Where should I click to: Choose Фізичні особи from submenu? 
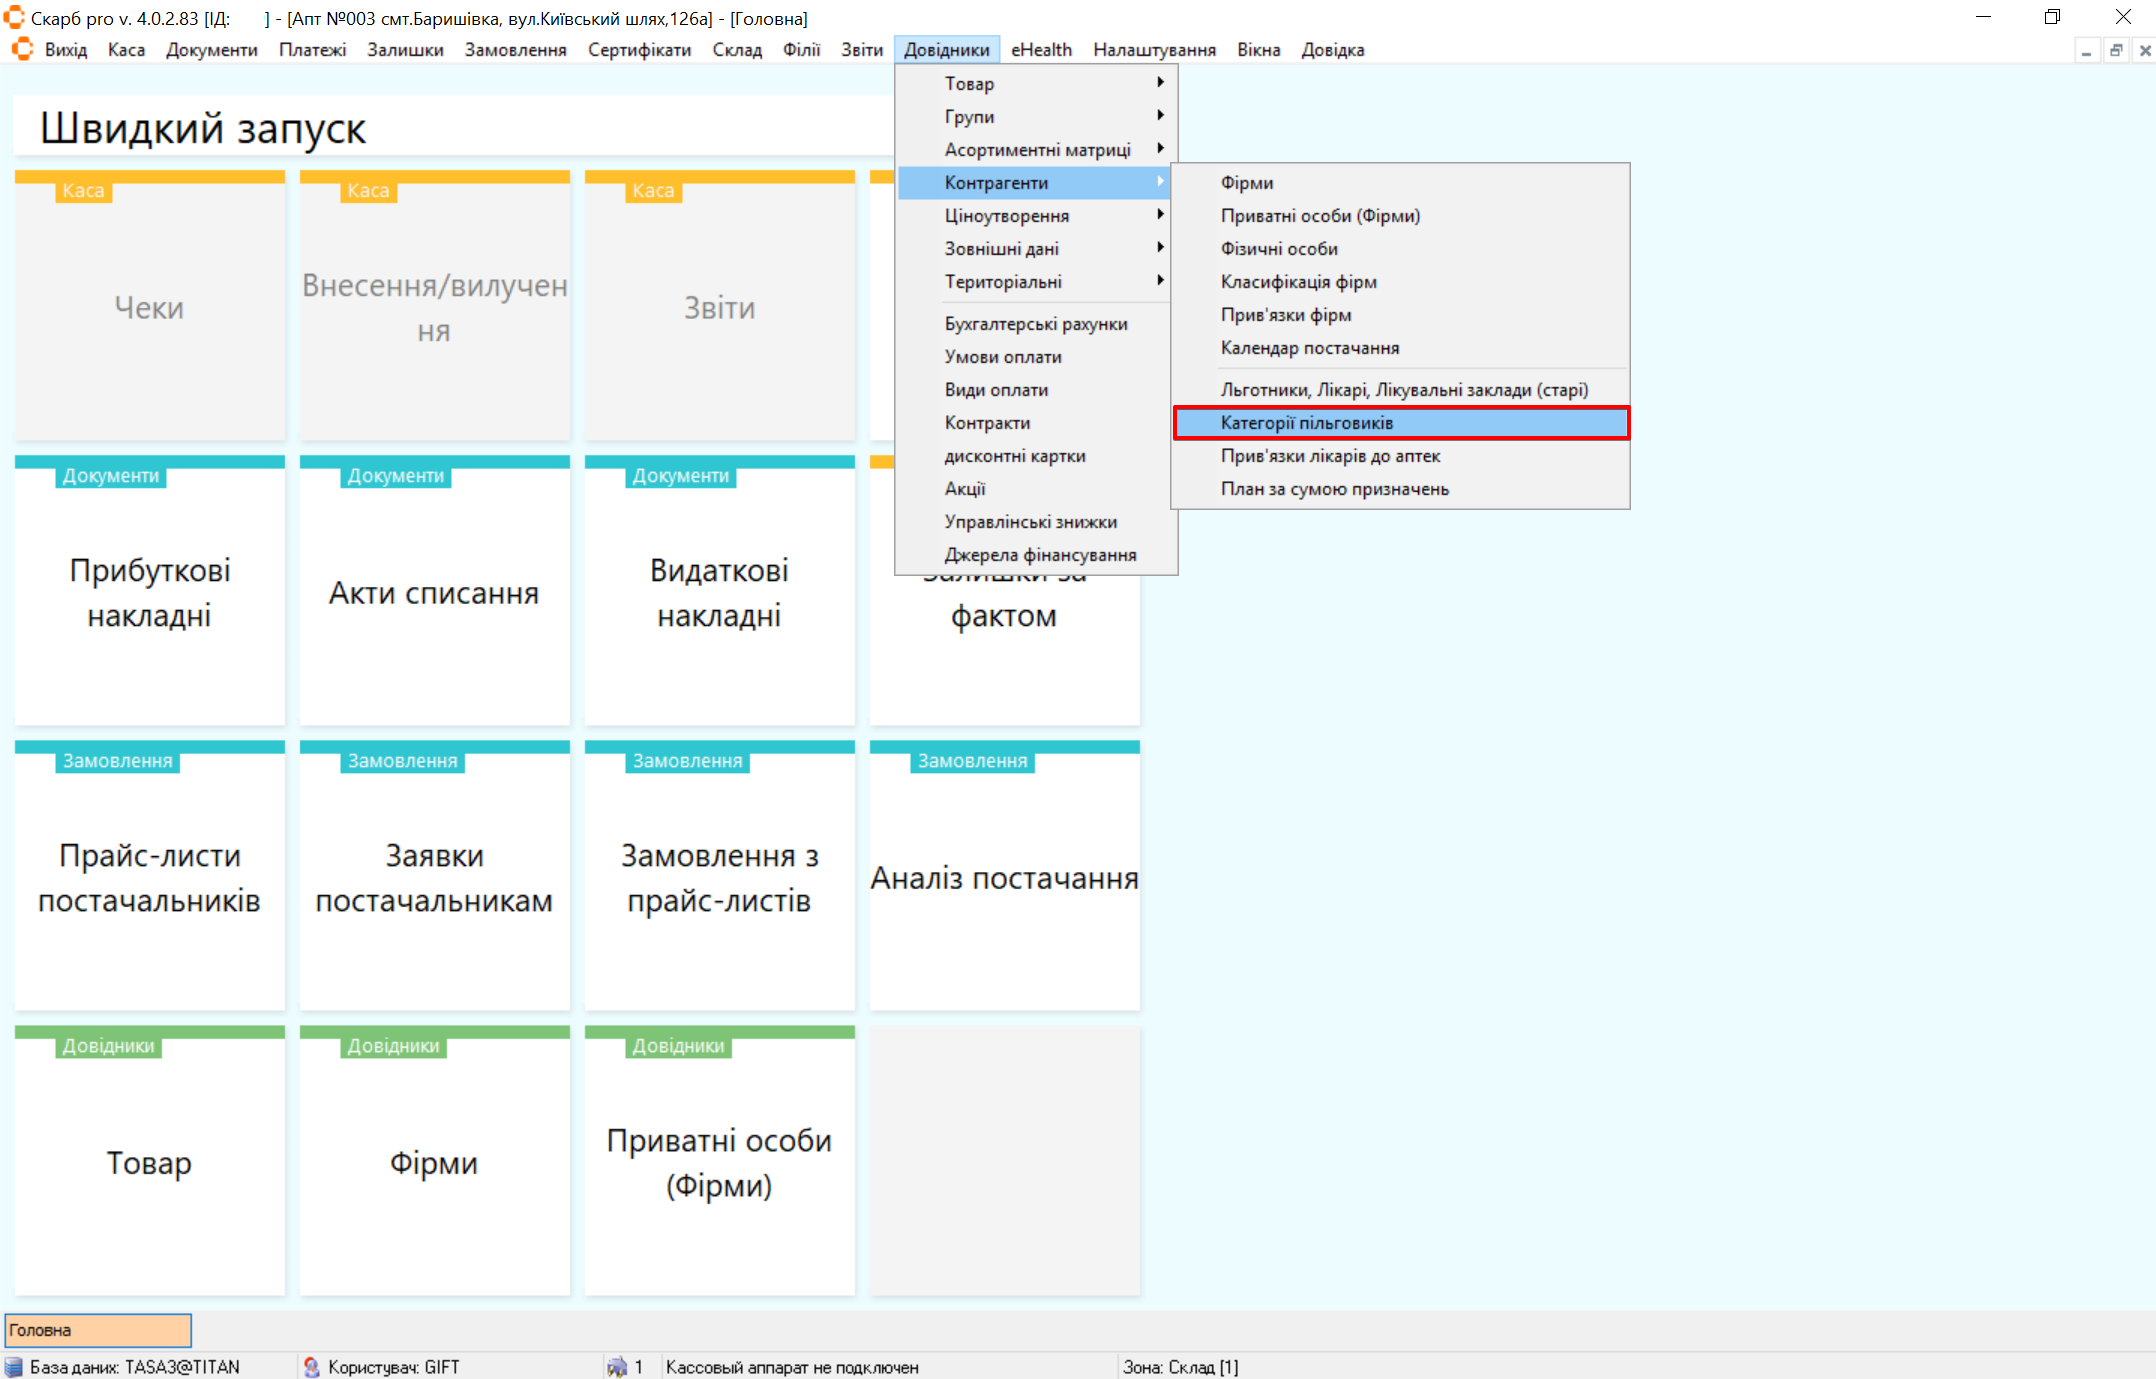(1279, 248)
